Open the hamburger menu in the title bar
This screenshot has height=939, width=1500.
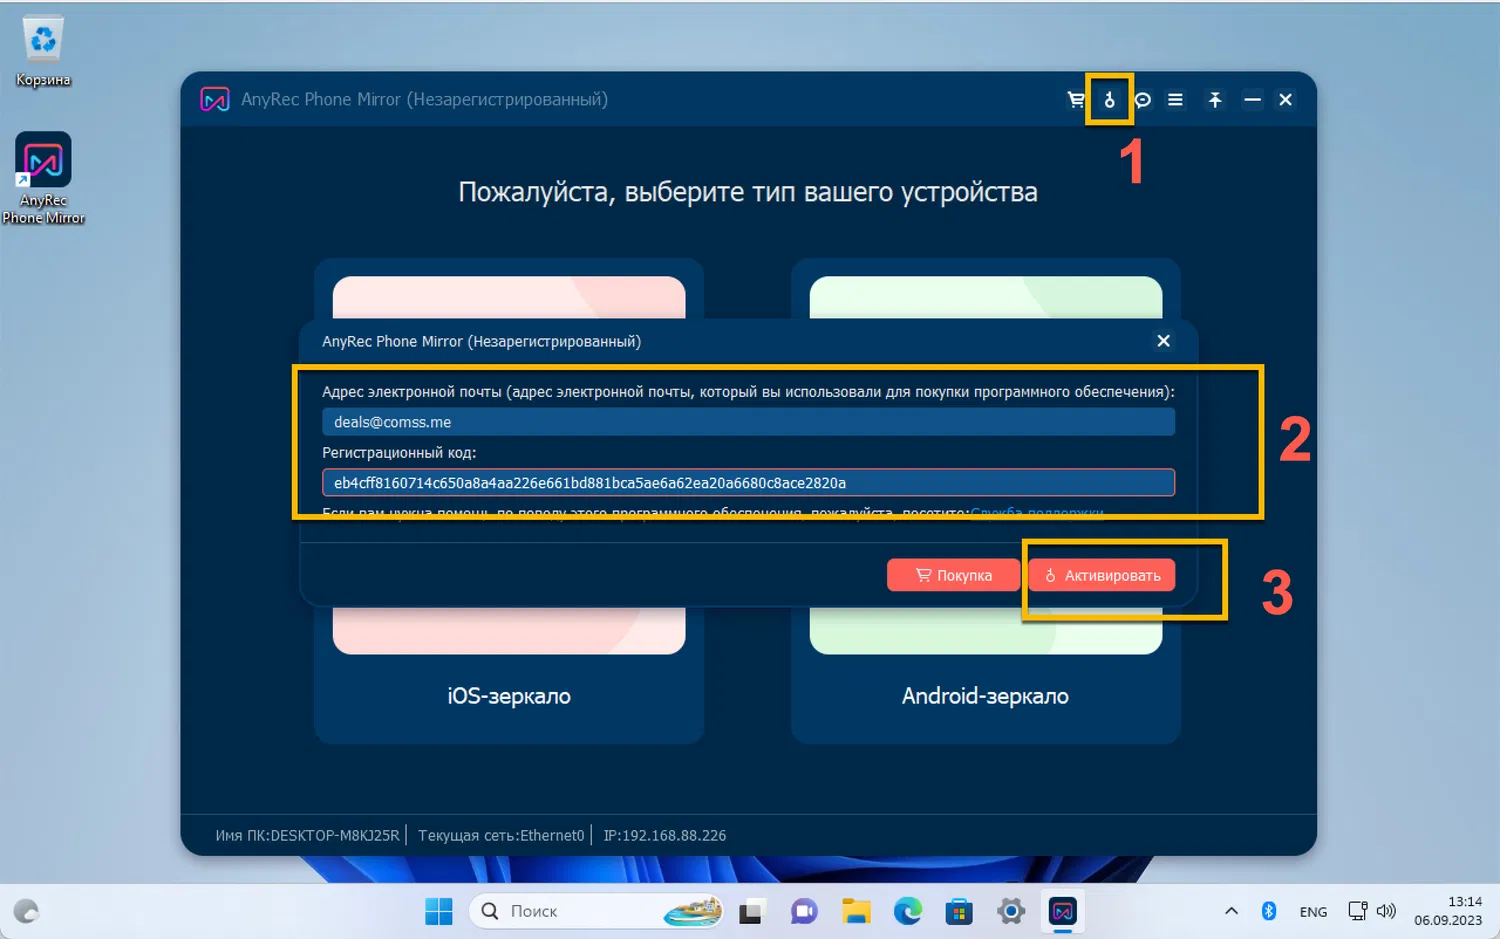click(1176, 99)
